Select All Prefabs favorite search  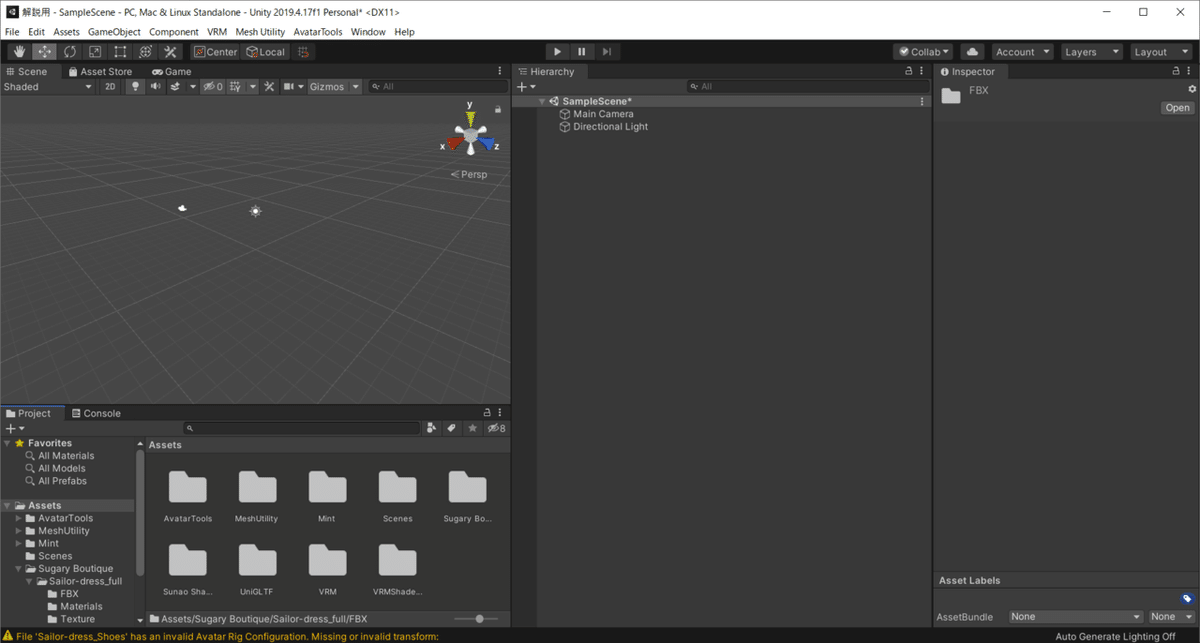62,481
